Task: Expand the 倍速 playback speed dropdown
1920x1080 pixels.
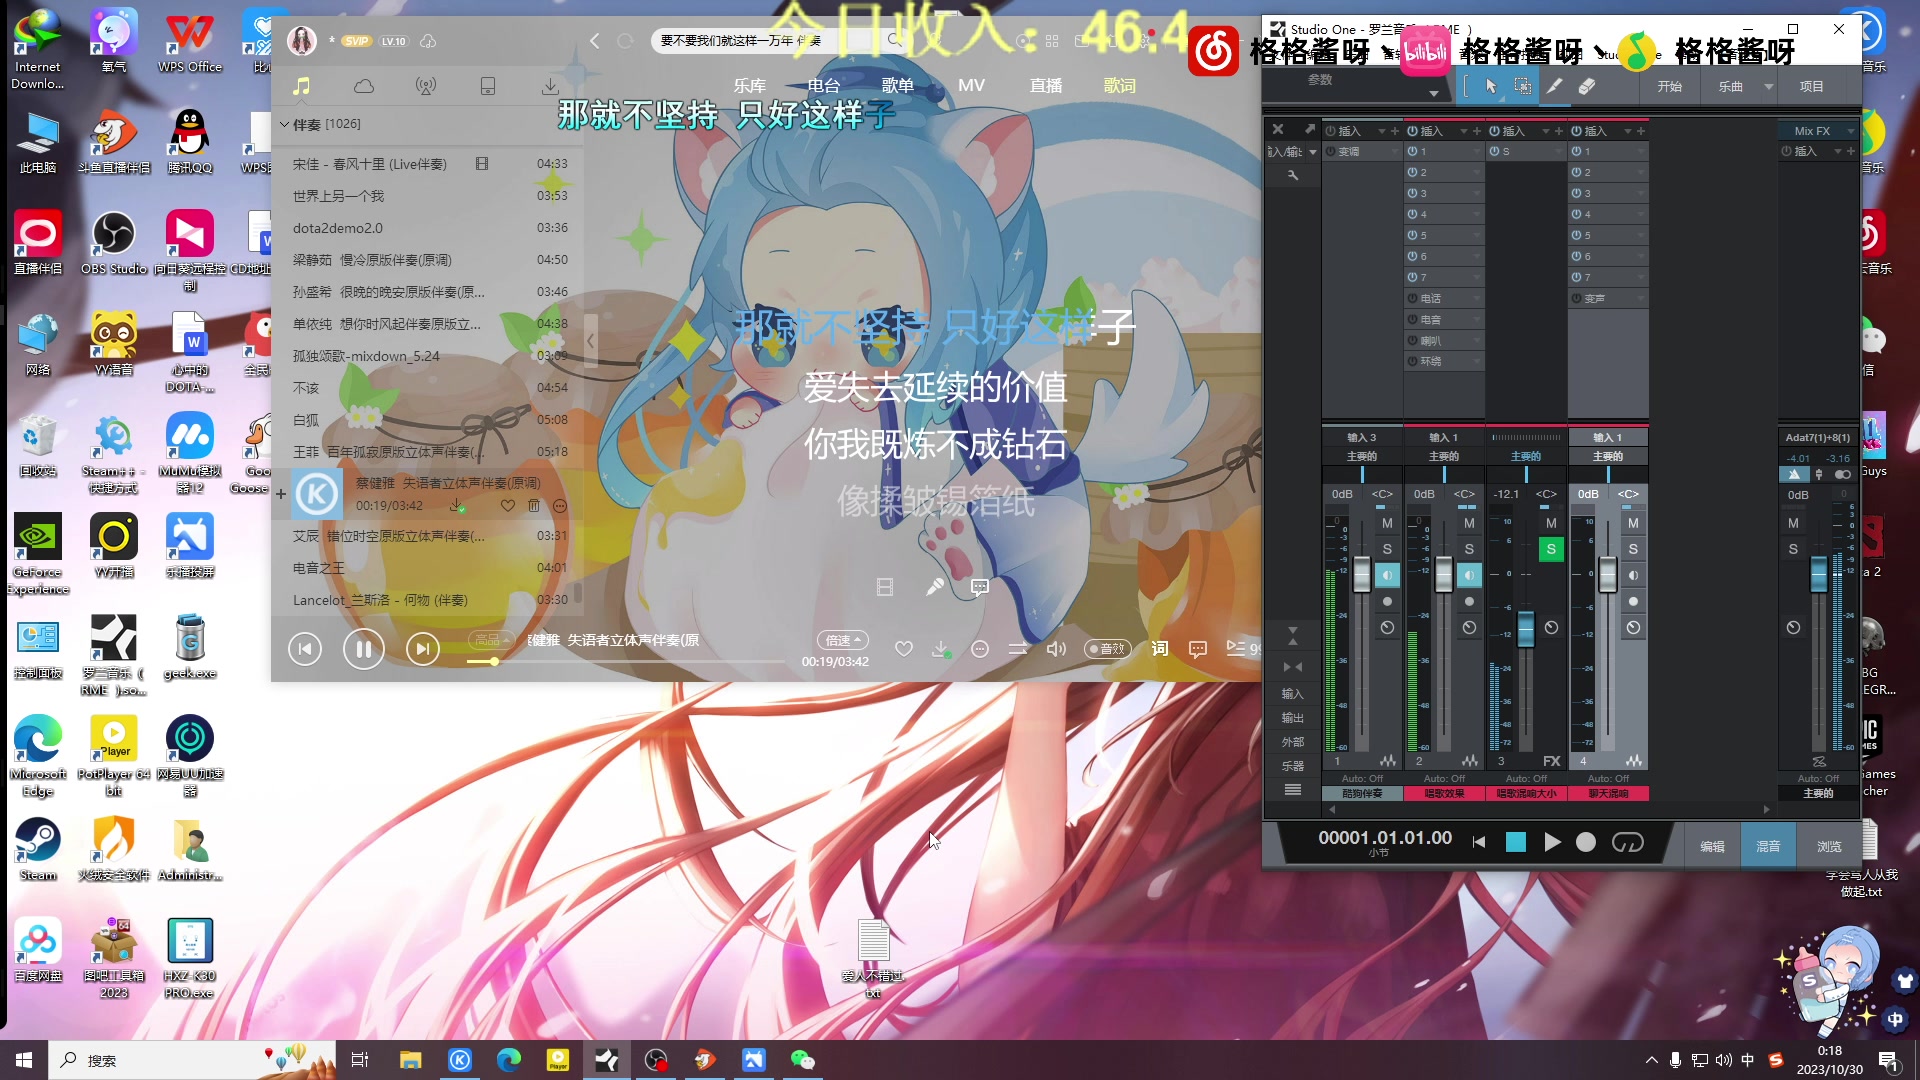Action: tap(844, 640)
